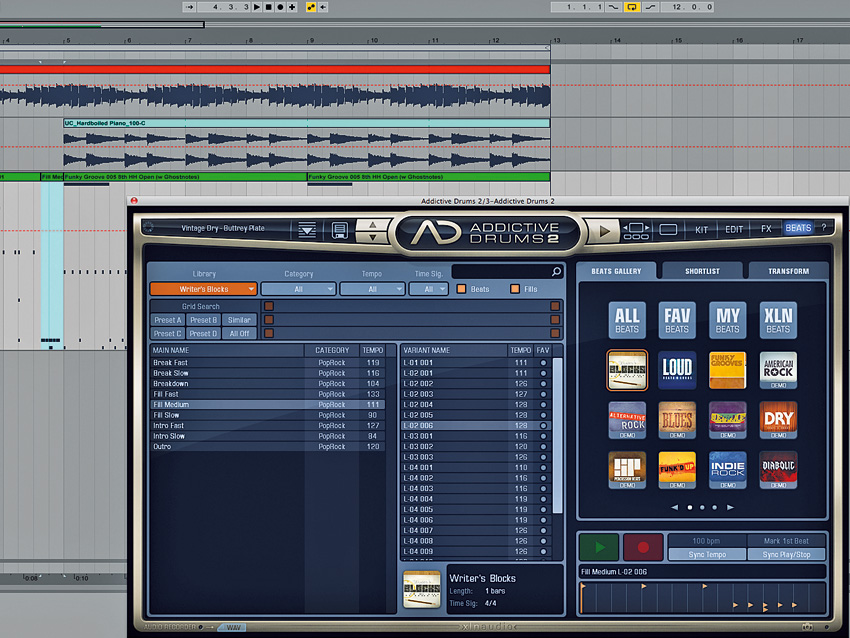Screen dimensions: 850x638
Task: Open the Library dropdown Writer's Blocks
Action: [x=203, y=289]
